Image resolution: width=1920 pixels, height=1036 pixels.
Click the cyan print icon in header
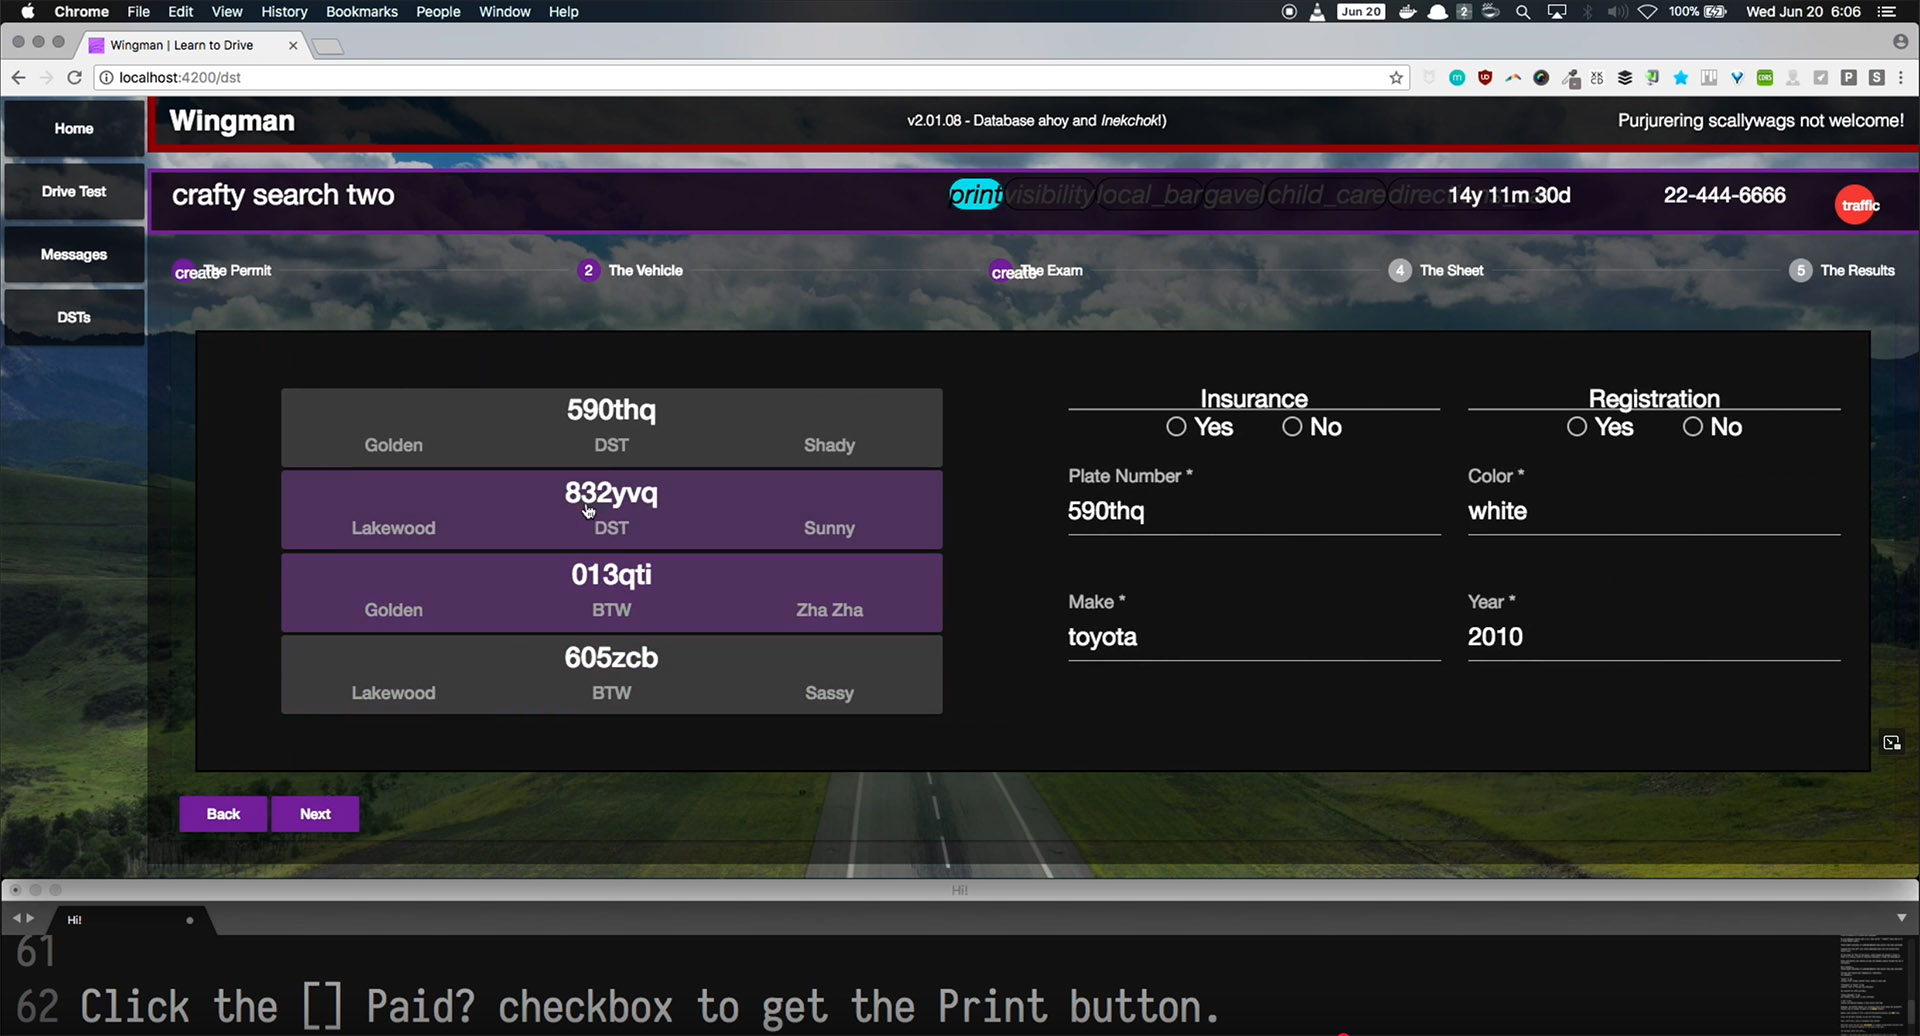[975, 195]
